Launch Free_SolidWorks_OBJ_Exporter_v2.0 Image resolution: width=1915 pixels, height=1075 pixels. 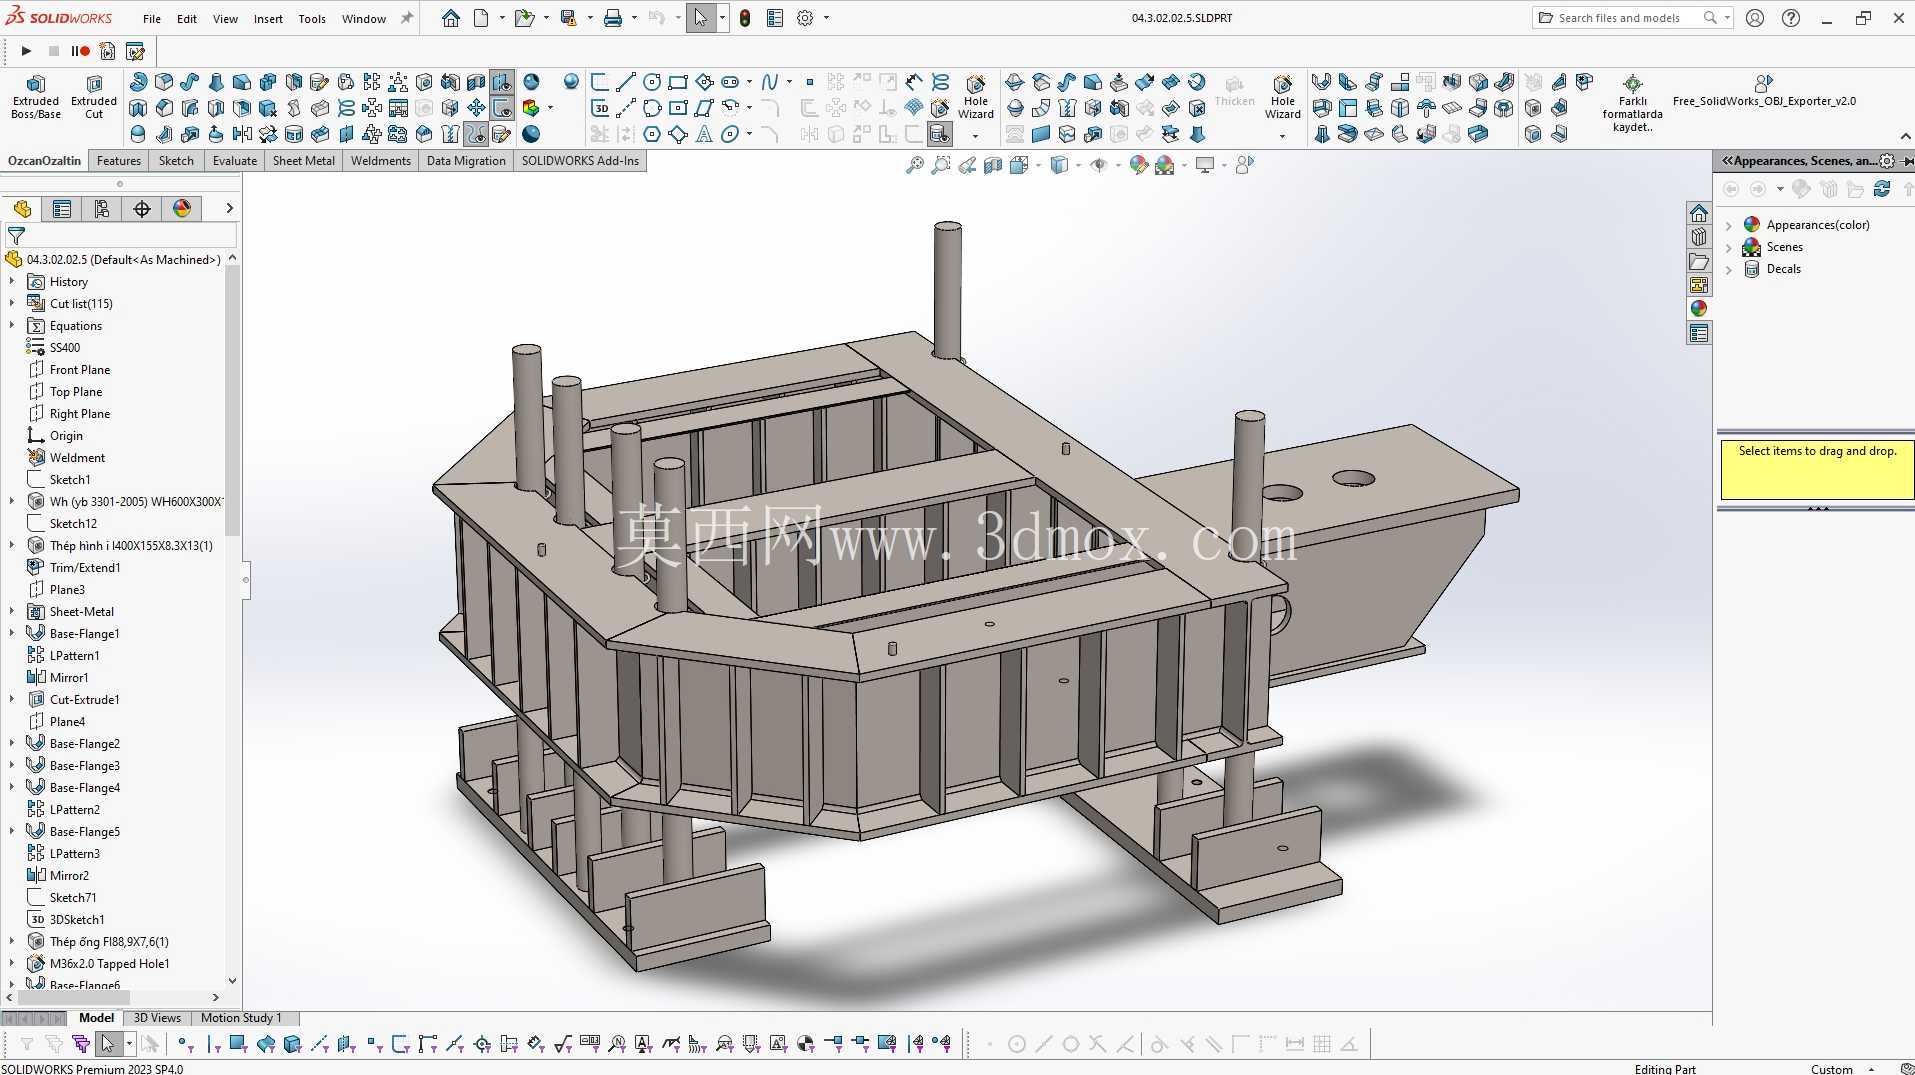coord(1764,90)
